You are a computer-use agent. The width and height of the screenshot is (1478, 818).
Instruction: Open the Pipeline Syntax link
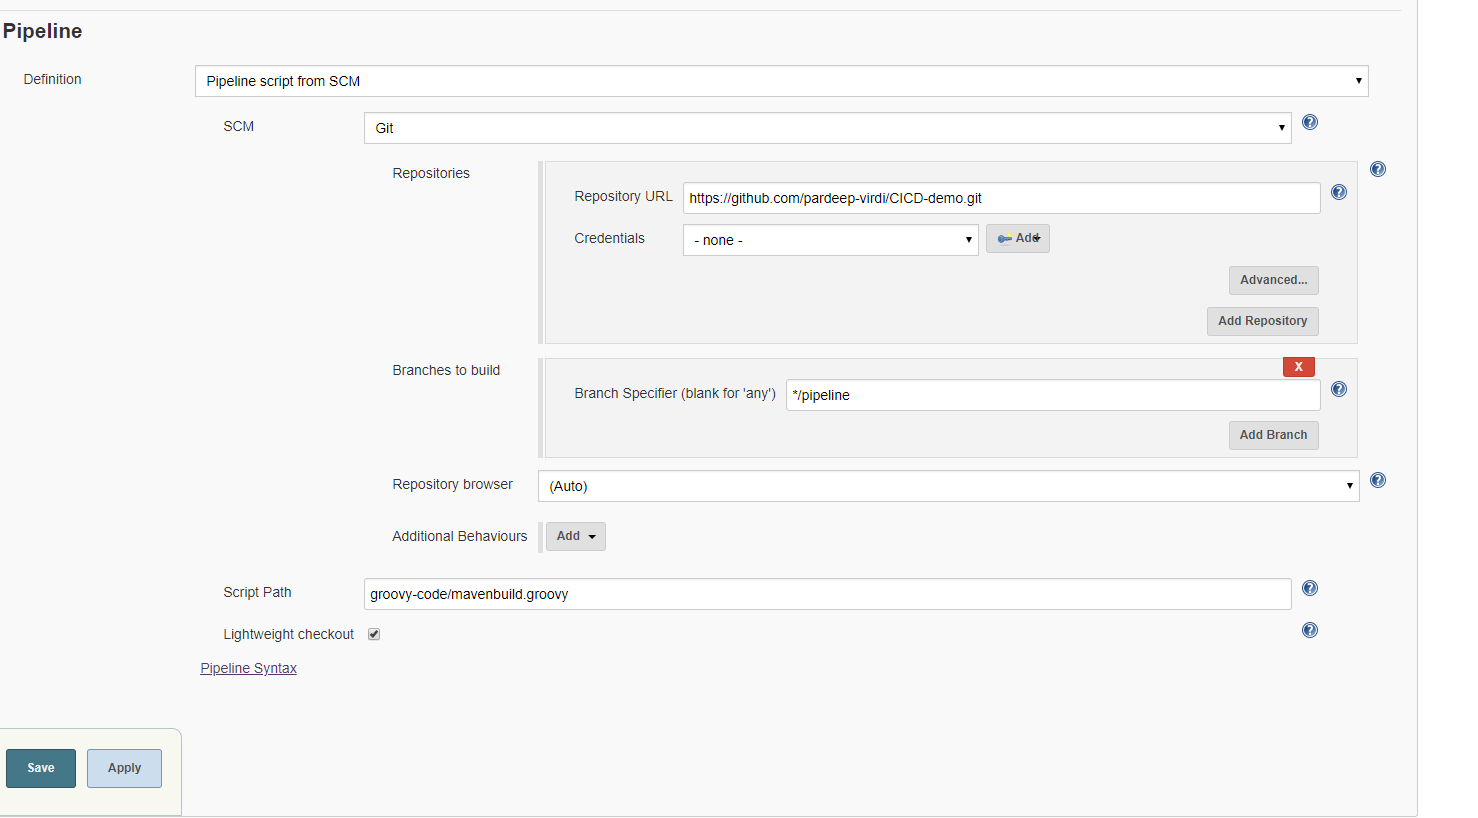pos(248,668)
